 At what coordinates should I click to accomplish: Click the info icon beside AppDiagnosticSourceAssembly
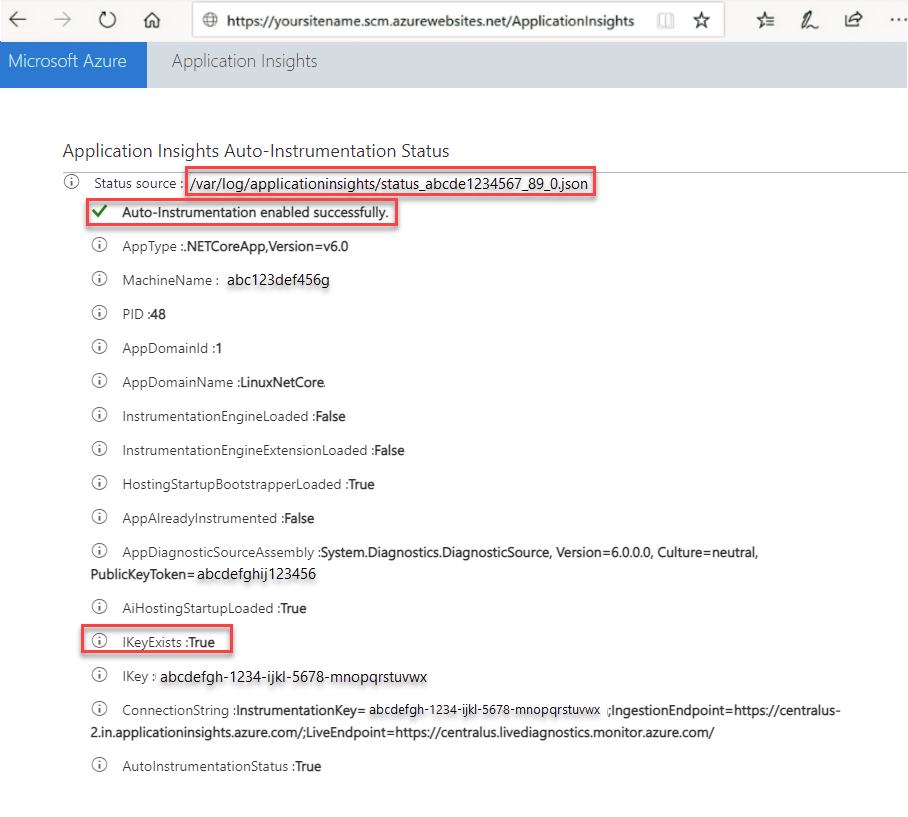pos(100,550)
